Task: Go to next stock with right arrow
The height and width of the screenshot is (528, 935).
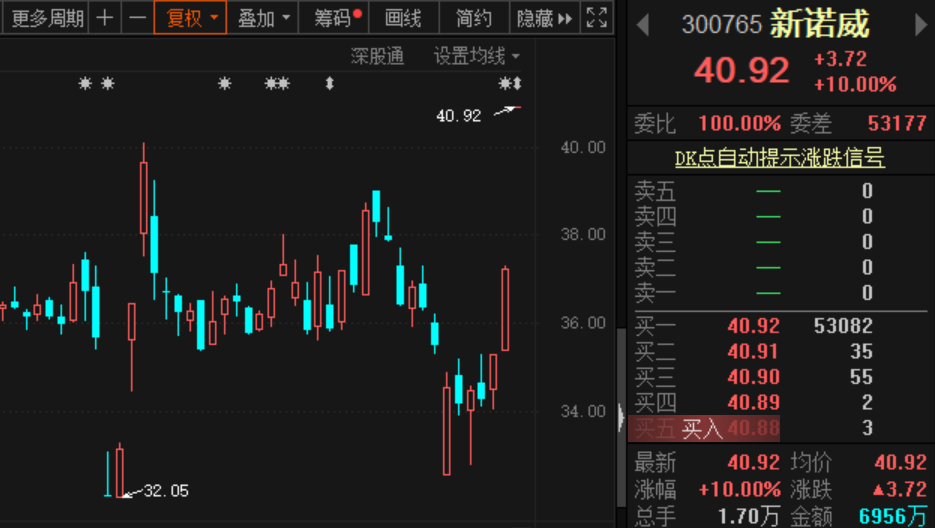Action: coord(921,25)
